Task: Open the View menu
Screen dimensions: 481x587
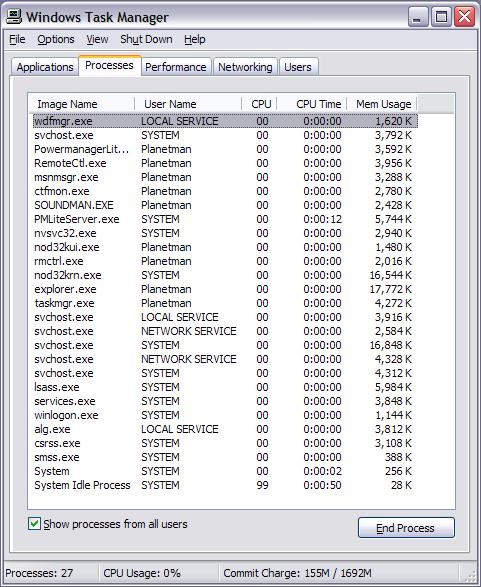Action: (x=97, y=39)
